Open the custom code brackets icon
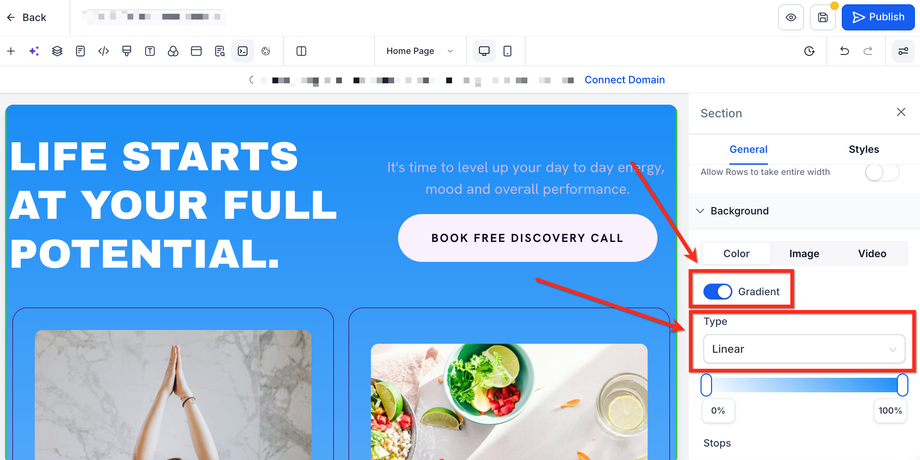920x460 pixels. (103, 51)
